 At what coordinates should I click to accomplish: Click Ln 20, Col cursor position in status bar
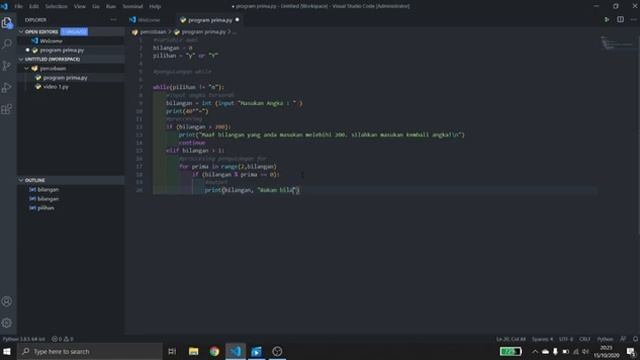coord(511,339)
